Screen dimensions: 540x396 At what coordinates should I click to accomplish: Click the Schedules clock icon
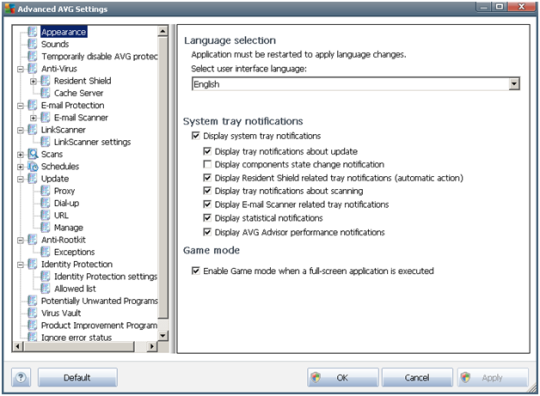pyautogui.click(x=33, y=166)
